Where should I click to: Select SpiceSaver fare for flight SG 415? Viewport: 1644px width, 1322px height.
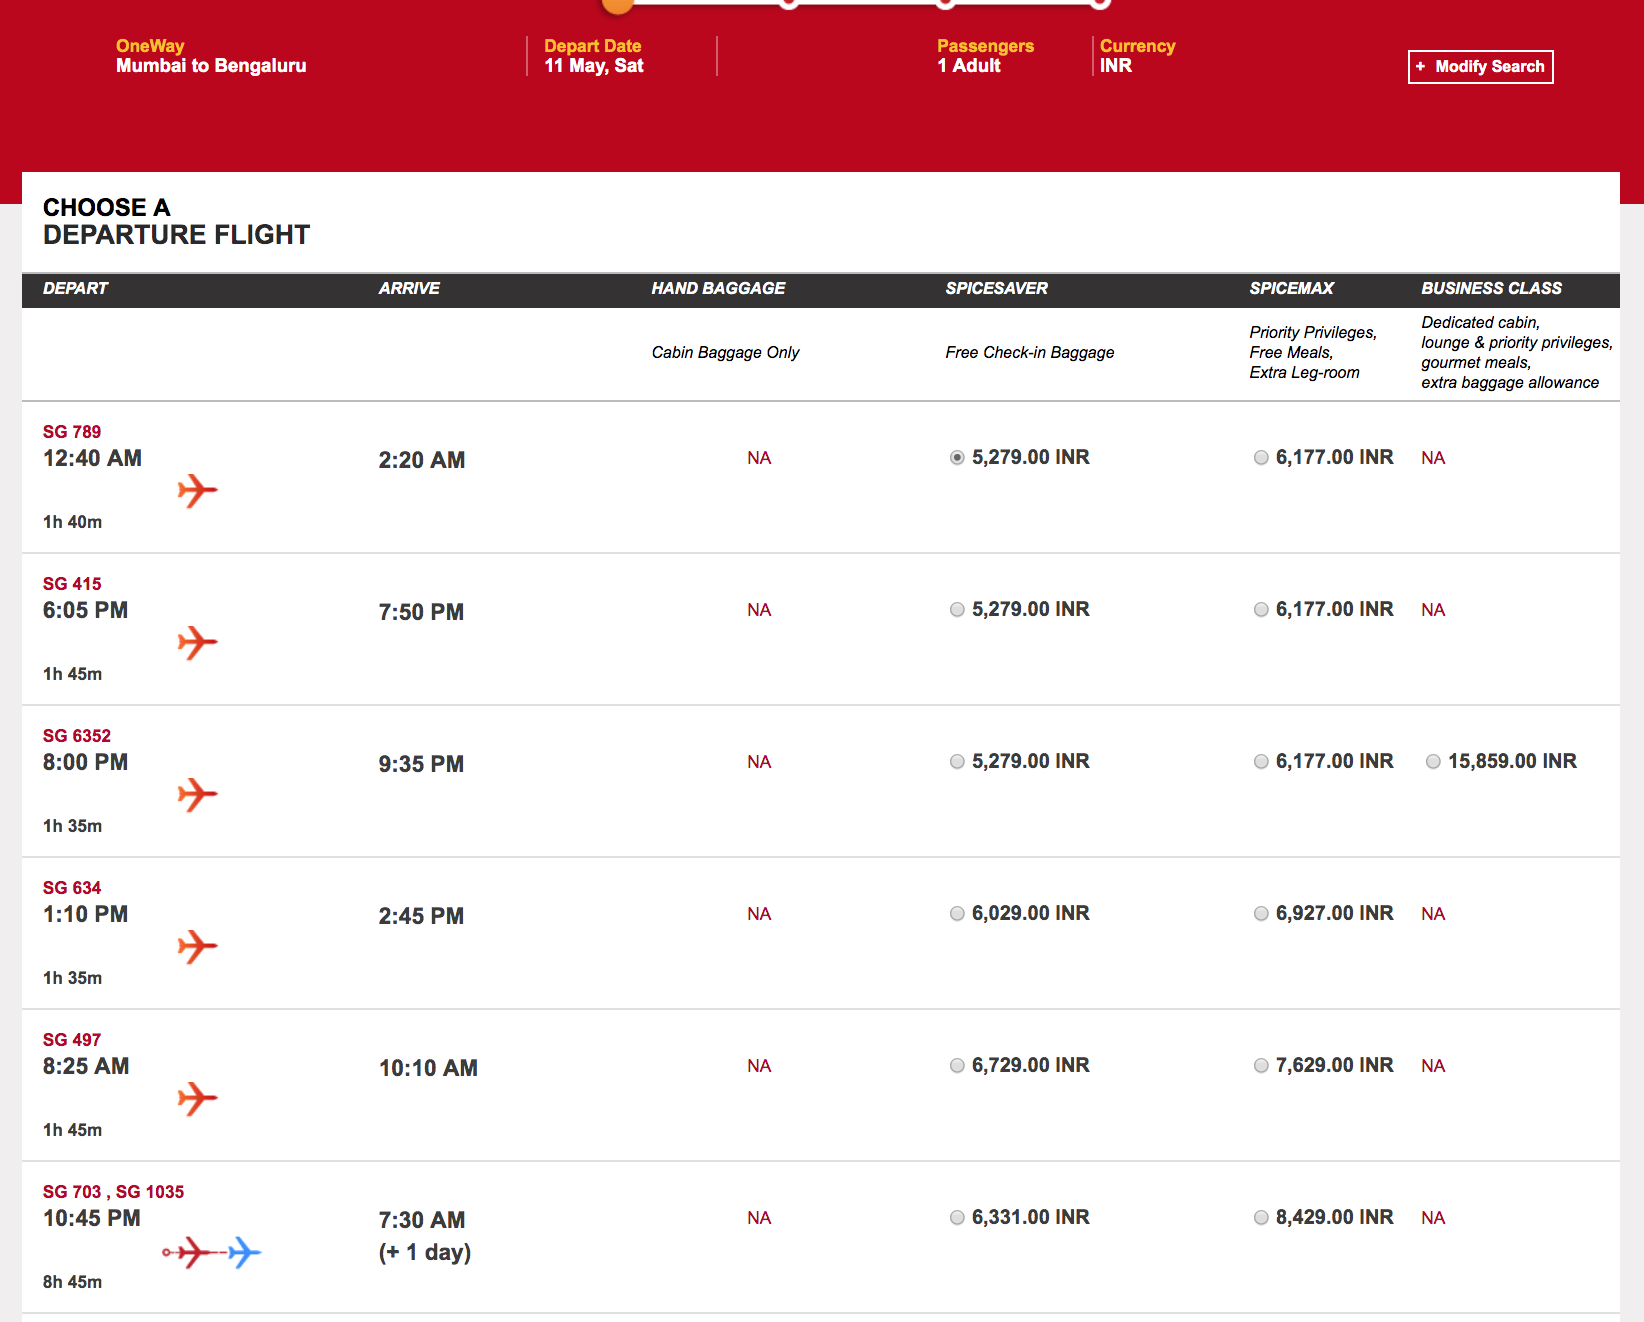pyautogui.click(x=957, y=609)
